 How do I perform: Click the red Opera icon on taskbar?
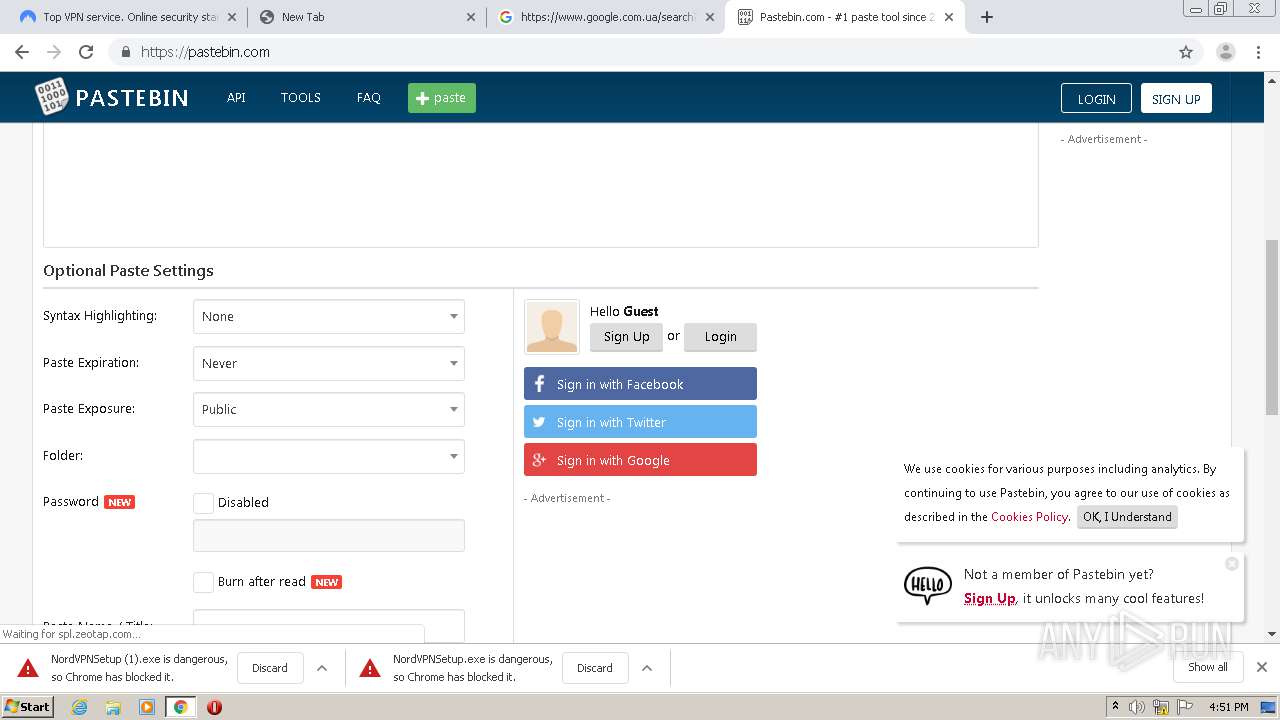click(214, 707)
